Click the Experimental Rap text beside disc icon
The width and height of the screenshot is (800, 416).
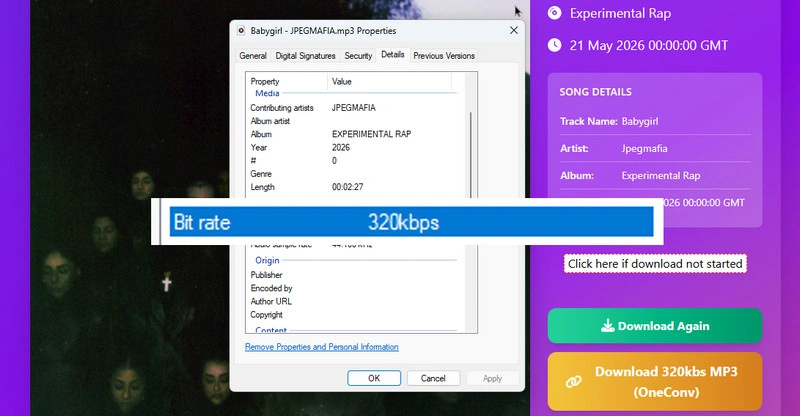point(620,13)
